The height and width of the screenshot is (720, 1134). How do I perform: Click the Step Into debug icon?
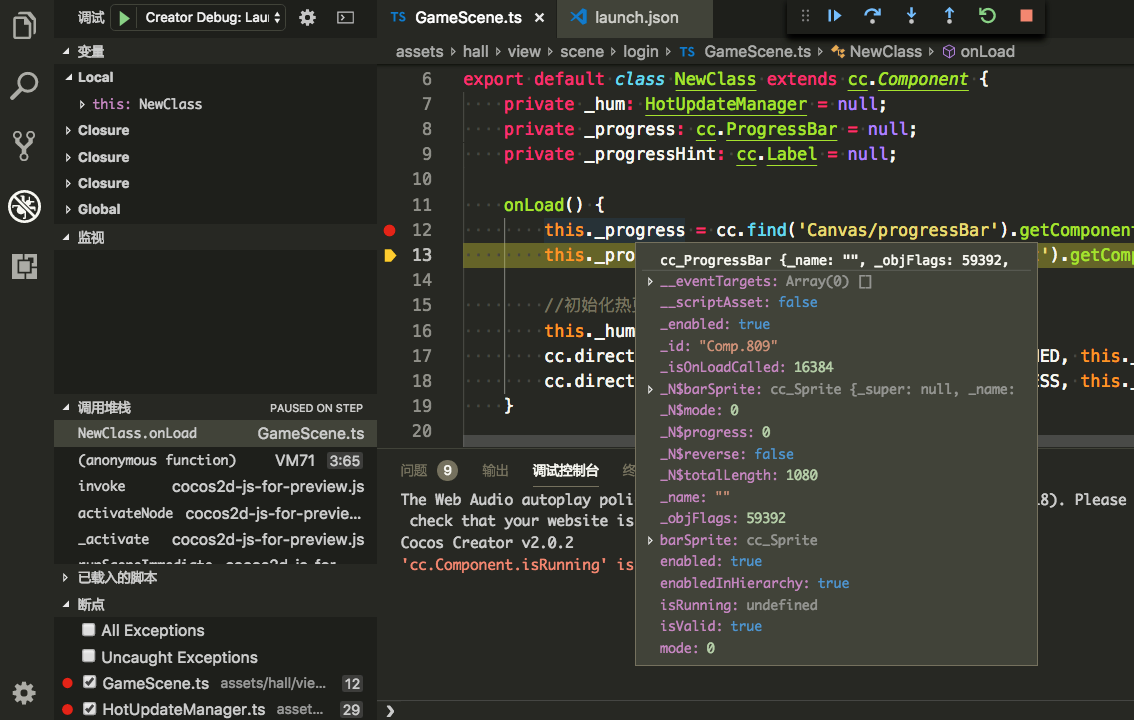tap(911, 16)
